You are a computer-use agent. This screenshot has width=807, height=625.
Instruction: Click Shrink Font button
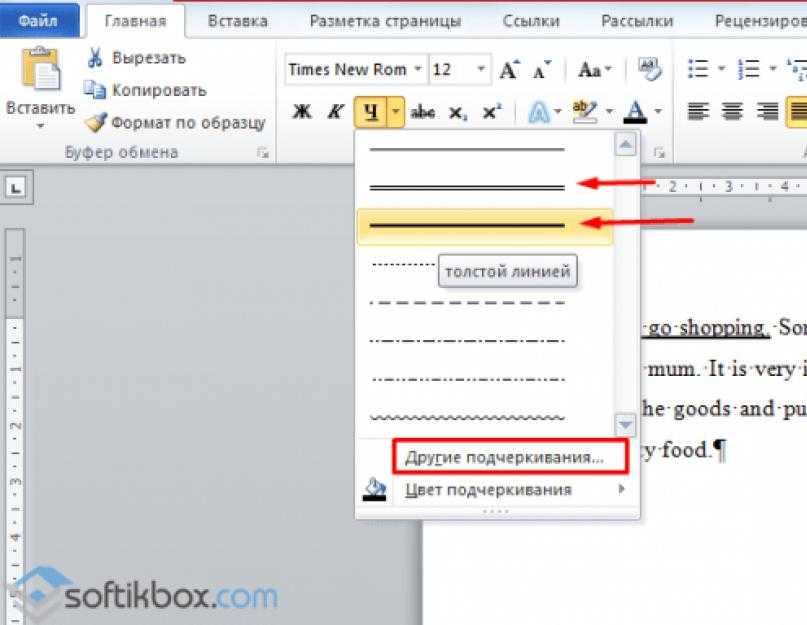click(541, 70)
